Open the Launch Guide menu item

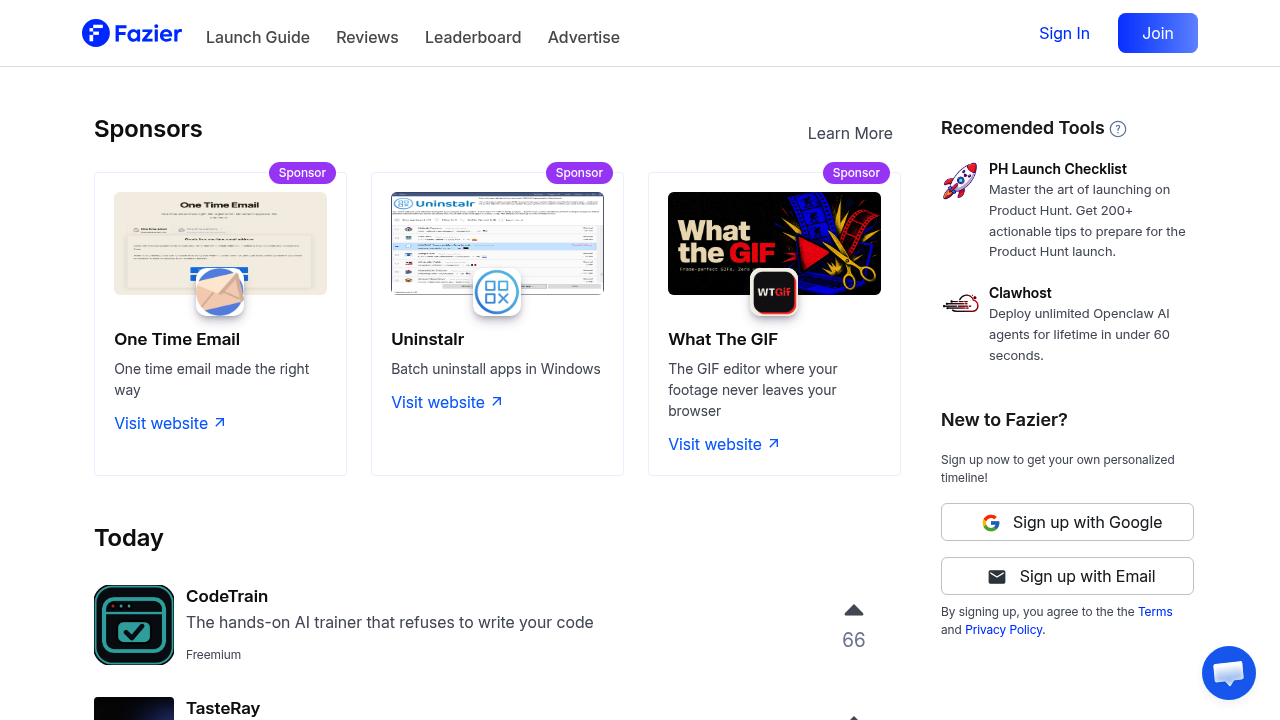pyautogui.click(x=258, y=37)
